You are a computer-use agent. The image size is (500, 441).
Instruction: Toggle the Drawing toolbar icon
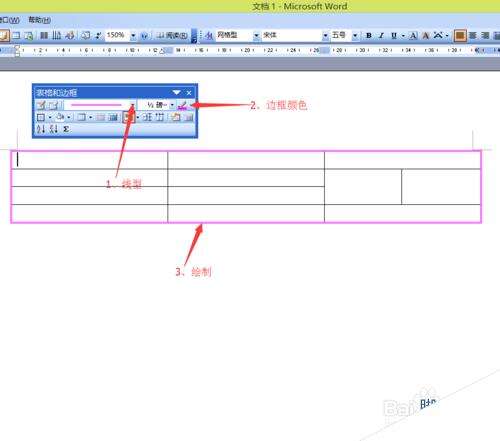[x=70, y=35]
